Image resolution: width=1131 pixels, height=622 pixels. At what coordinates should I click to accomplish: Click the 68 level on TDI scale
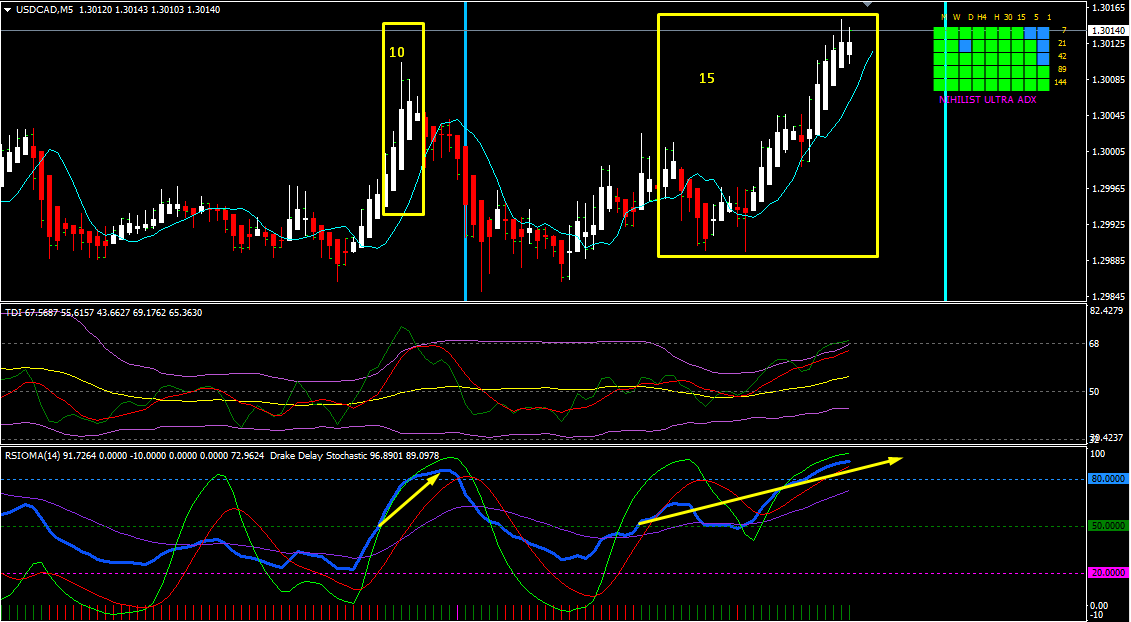tap(1096, 343)
